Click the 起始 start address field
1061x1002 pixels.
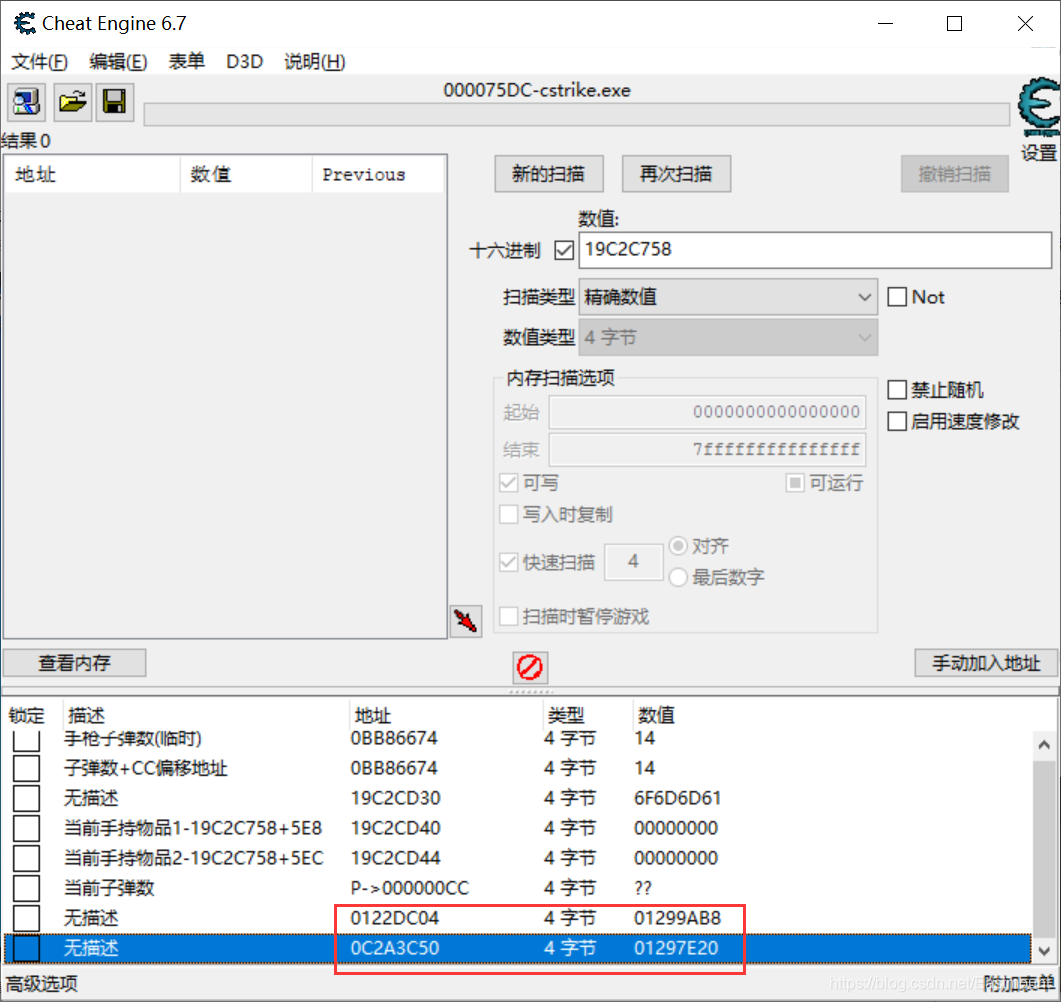707,412
